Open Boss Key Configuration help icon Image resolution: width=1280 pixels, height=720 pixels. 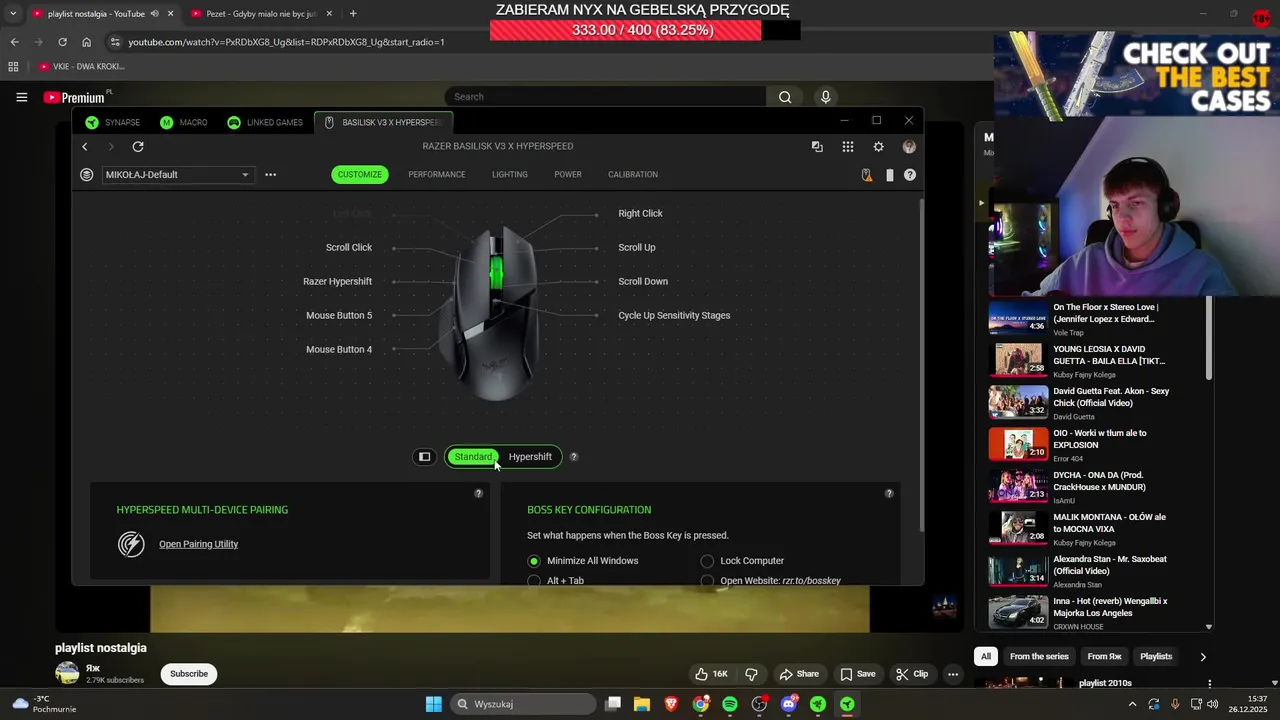(x=889, y=494)
